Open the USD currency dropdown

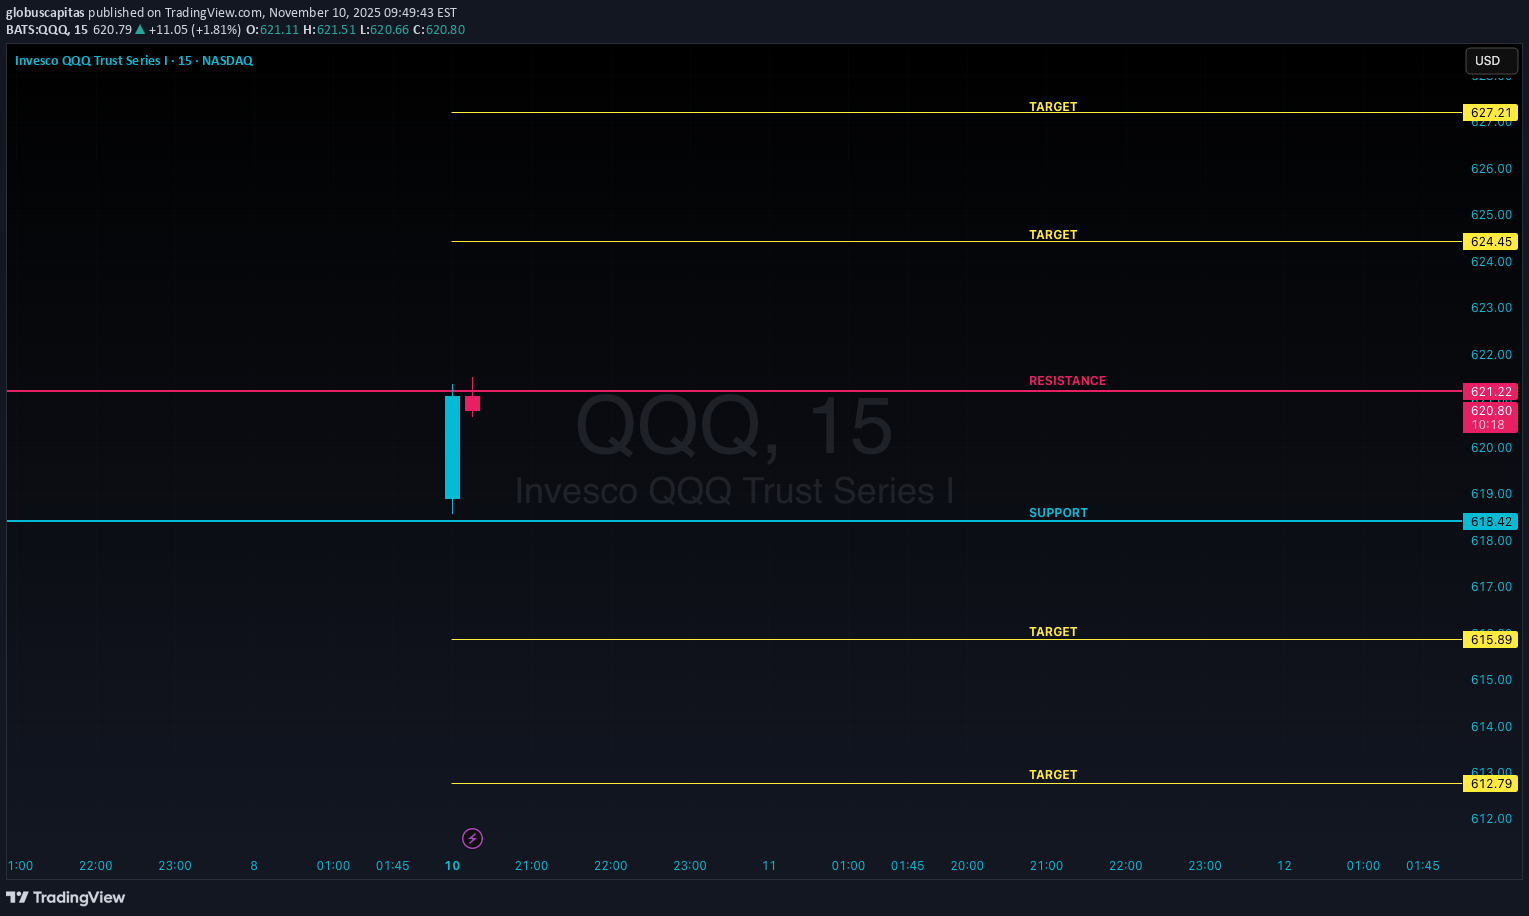pos(1490,61)
